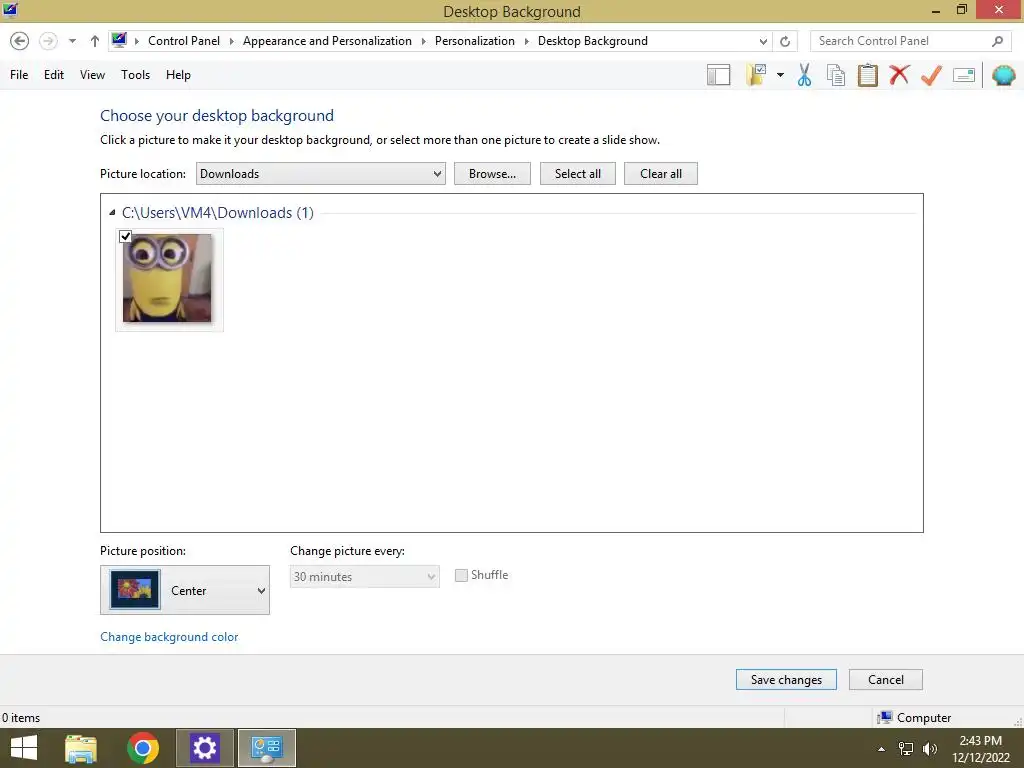Viewport: 1024px width, 768px height.
Task: Toggle the Shuffle checkbox
Action: coord(461,575)
